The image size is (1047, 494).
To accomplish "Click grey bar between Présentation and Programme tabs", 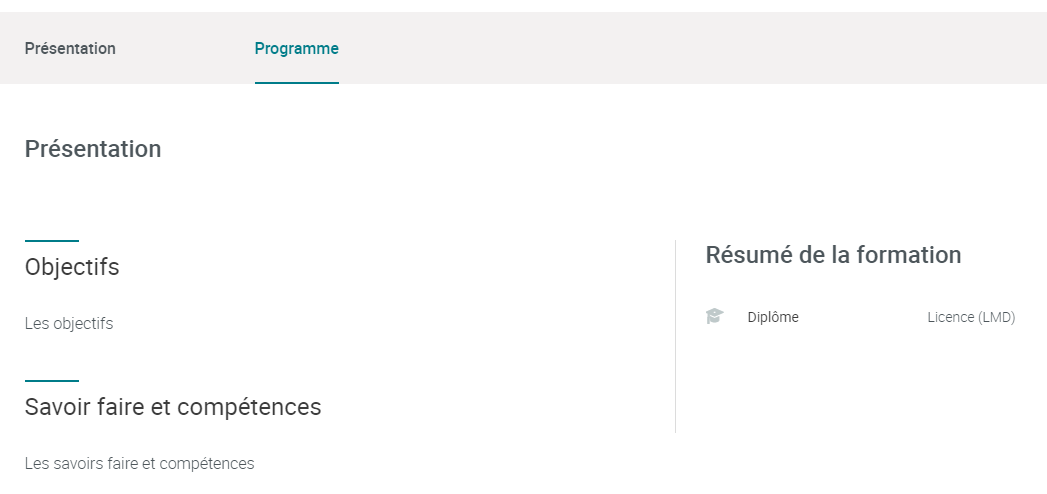I will tap(185, 48).
